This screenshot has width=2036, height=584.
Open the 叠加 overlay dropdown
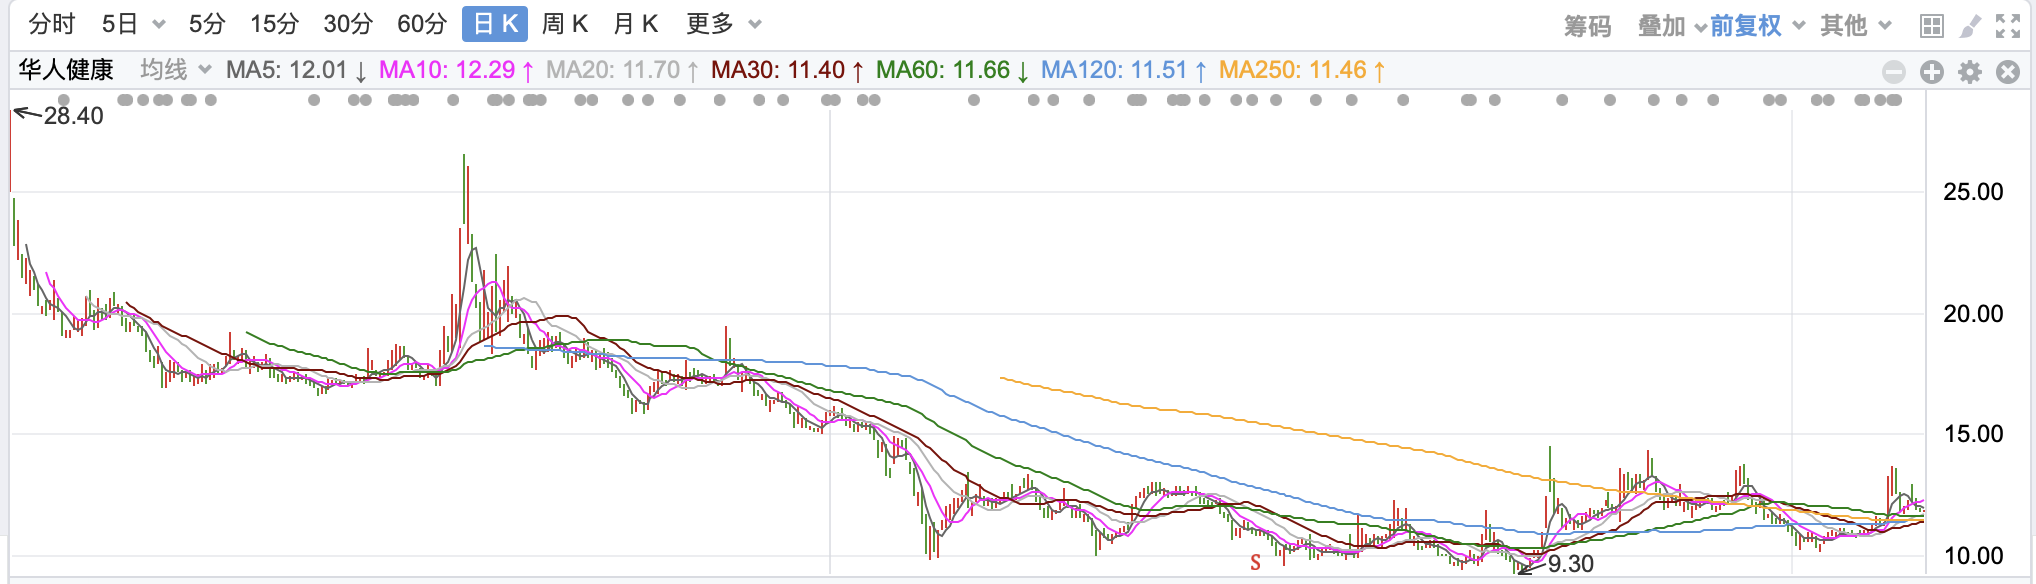click(x=1671, y=26)
